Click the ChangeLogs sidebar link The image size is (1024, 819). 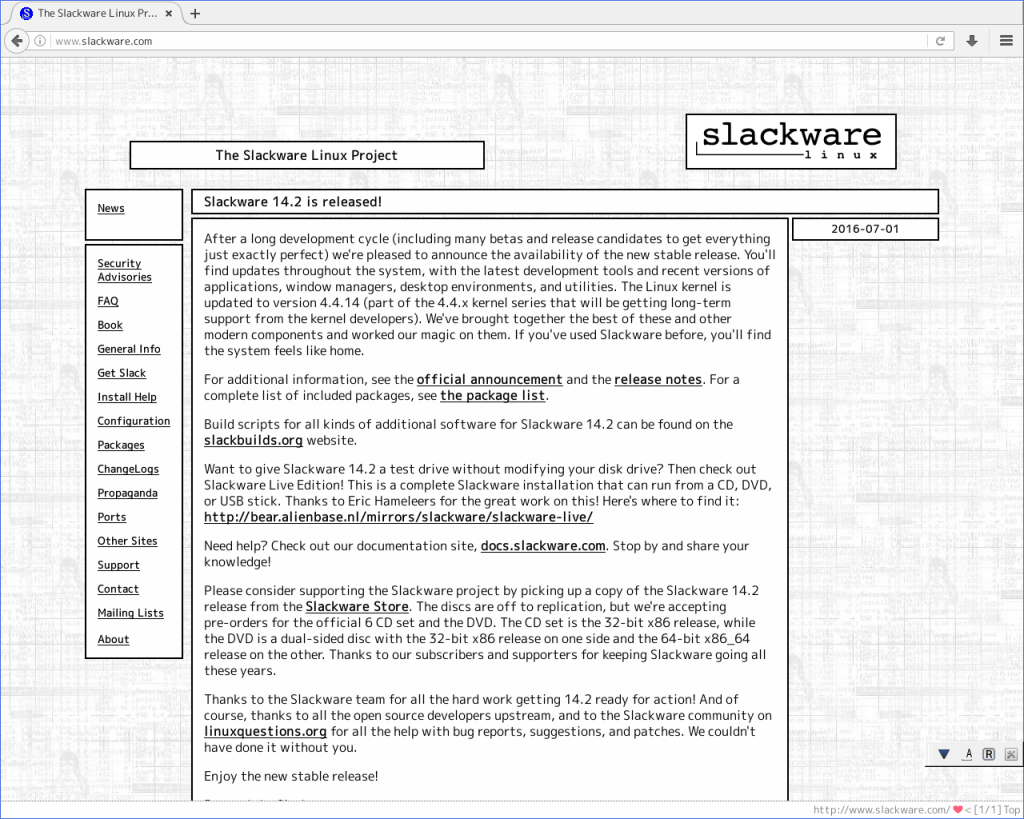pos(129,469)
